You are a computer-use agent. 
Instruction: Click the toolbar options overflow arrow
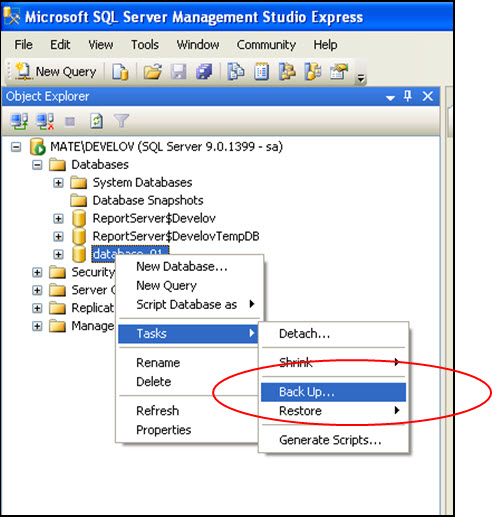coord(360,78)
